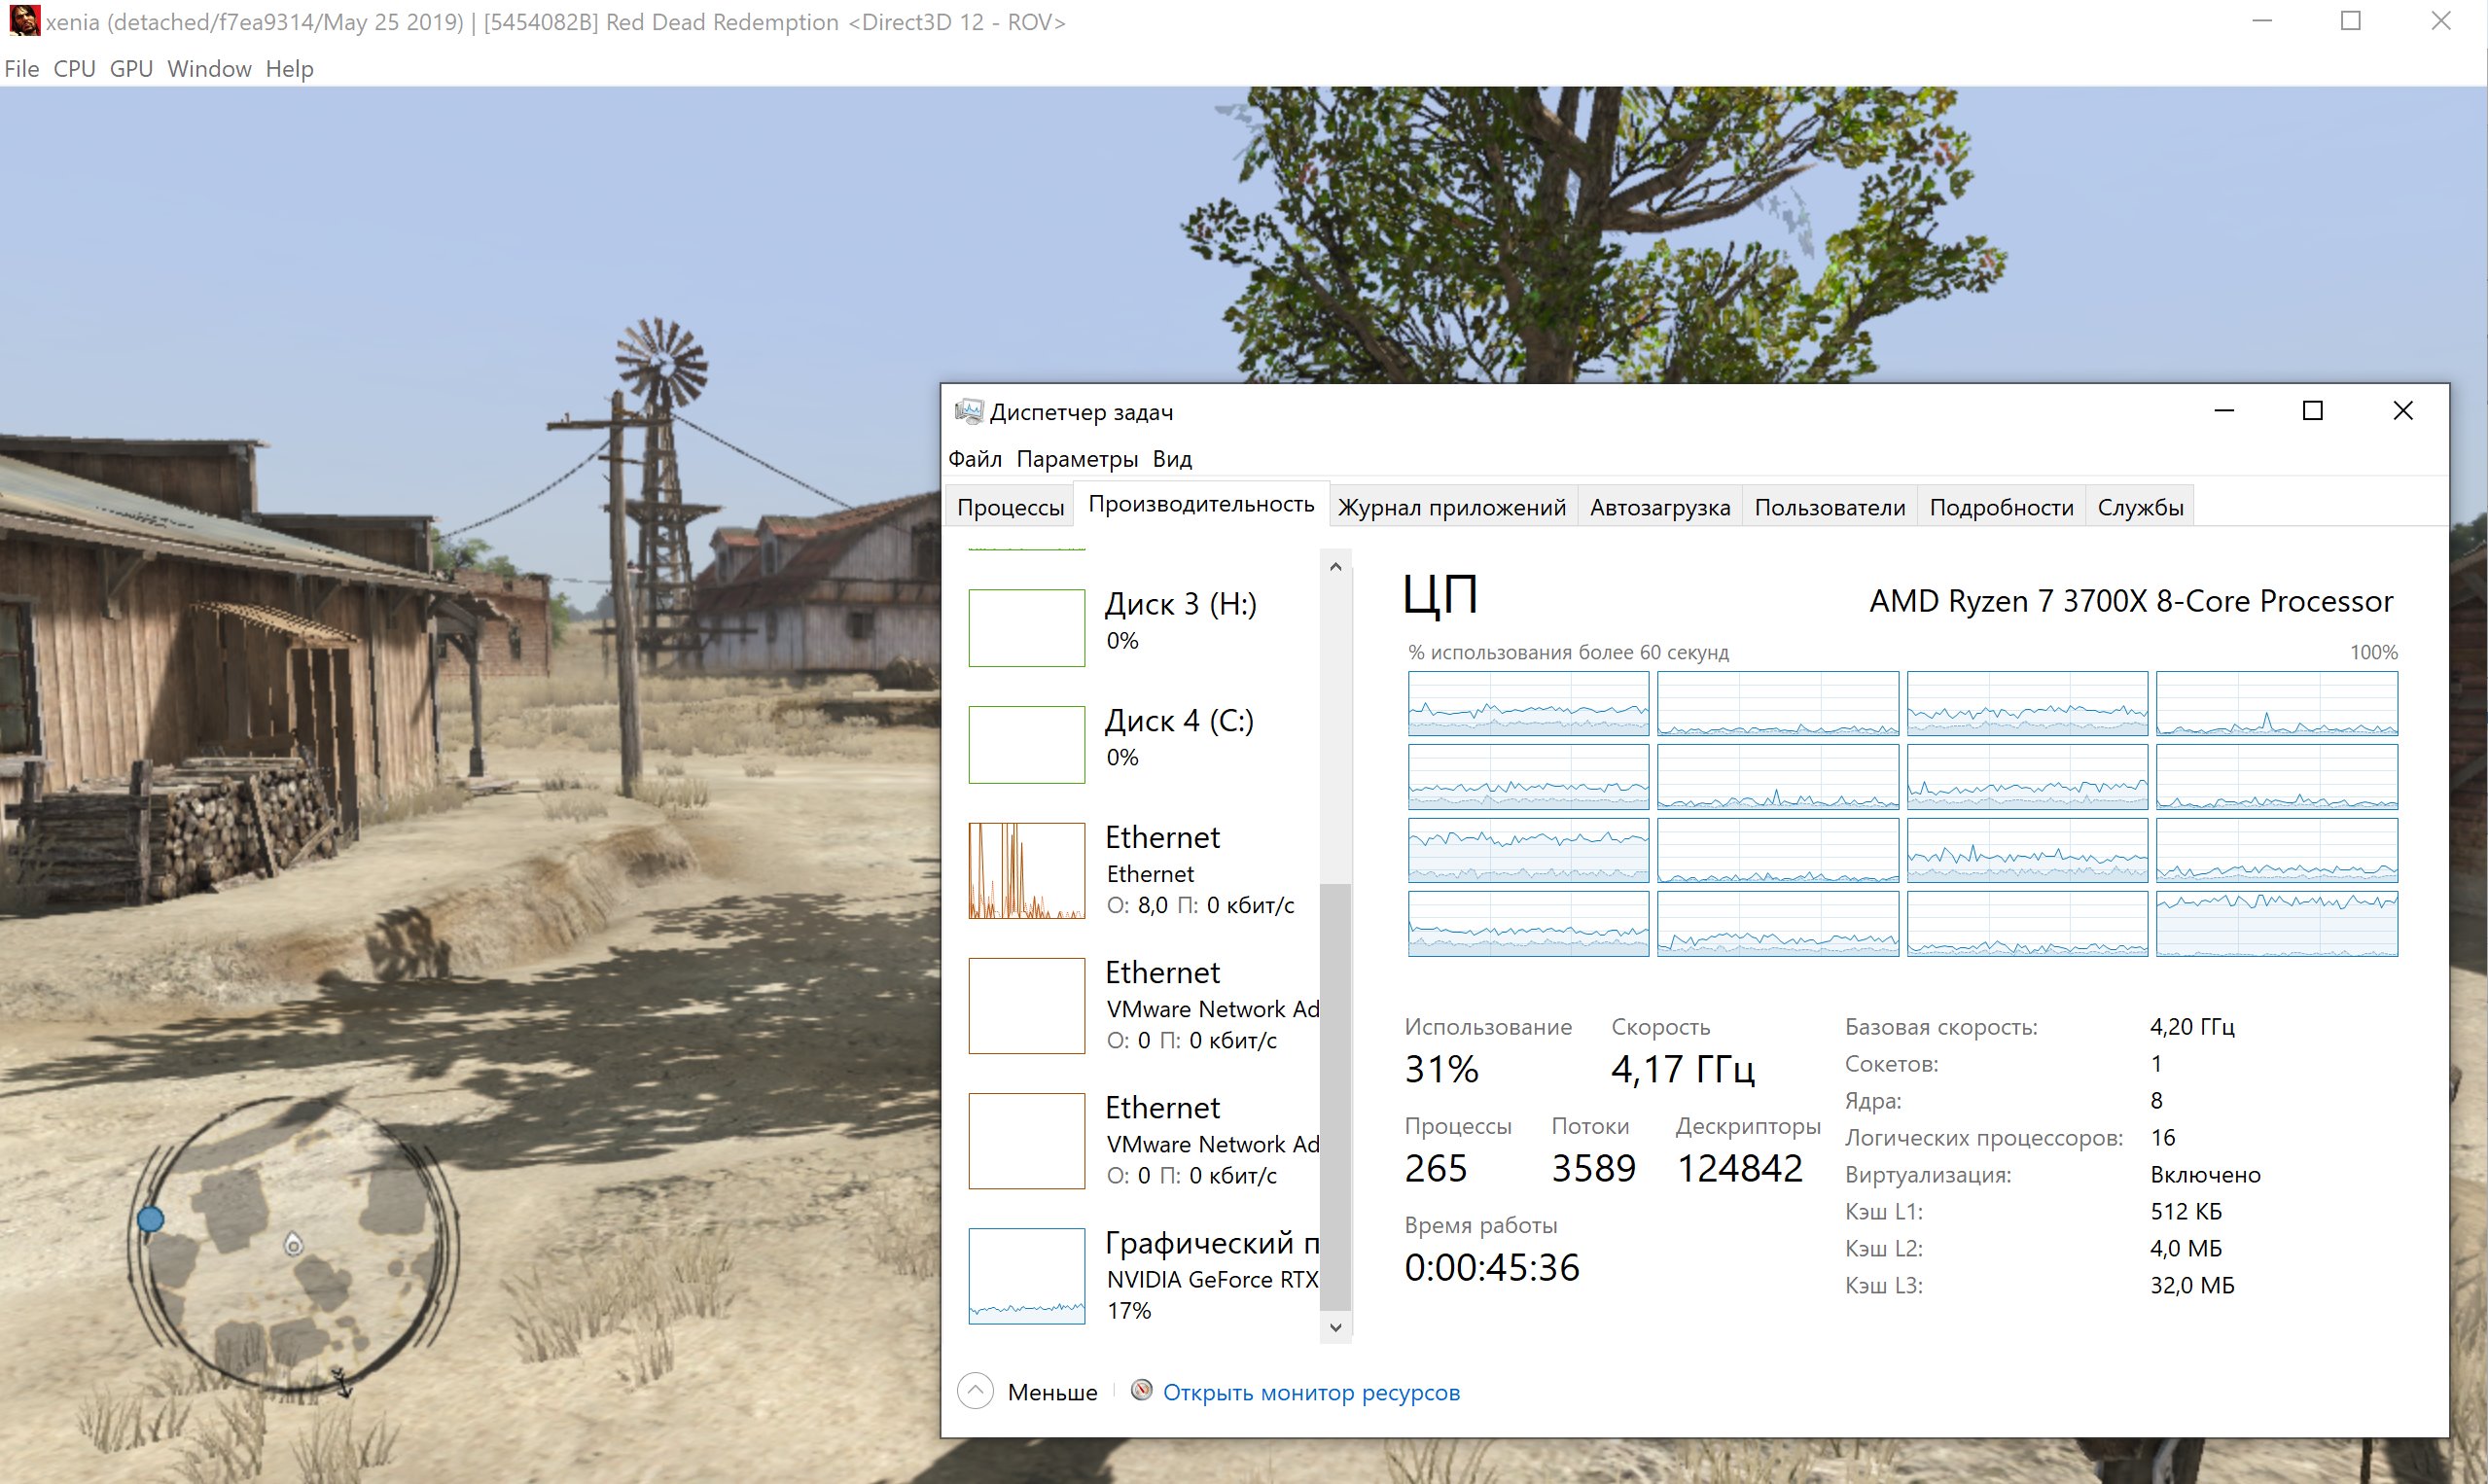Select the second VMware Network Ethernet graph thumbnail
Screen dimensions: 2488x1484
tap(1027, 1141)
